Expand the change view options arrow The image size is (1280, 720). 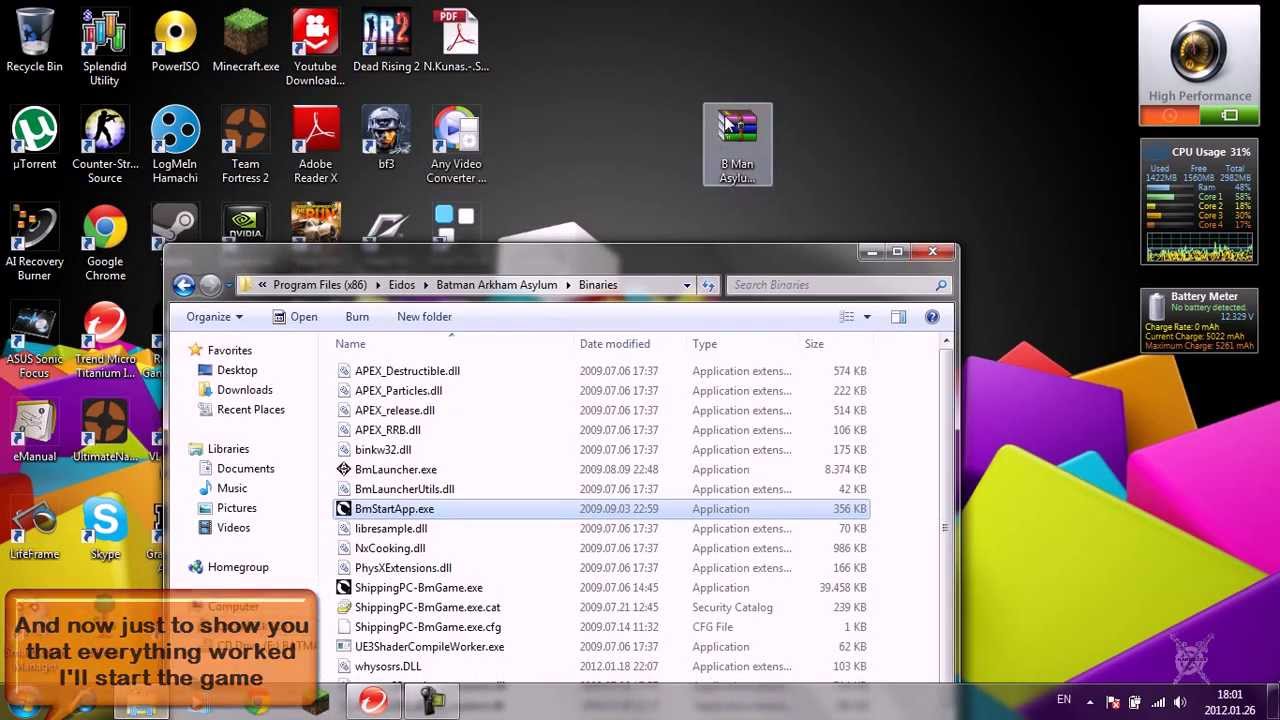[x=867, y=317]
